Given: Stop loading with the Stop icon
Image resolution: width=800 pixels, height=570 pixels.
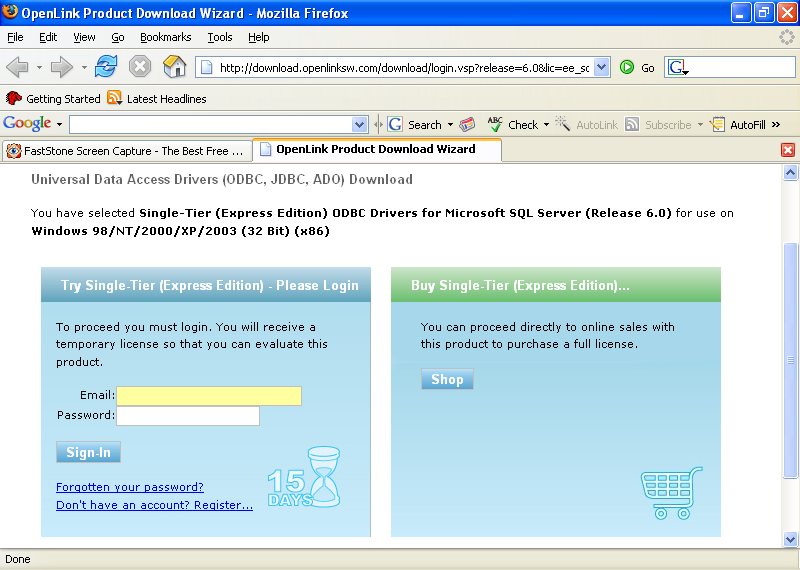Looking at the screenshot, I should pos(140,67).
